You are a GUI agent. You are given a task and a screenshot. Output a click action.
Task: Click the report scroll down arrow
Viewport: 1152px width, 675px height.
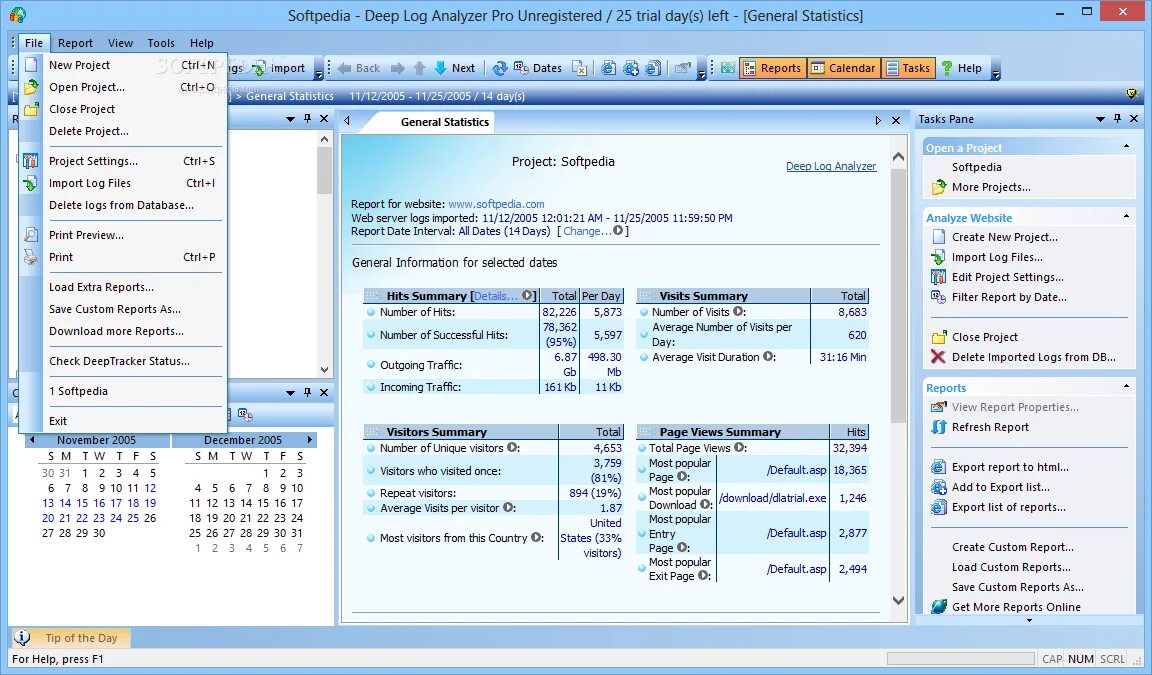(x=898, y=601)
